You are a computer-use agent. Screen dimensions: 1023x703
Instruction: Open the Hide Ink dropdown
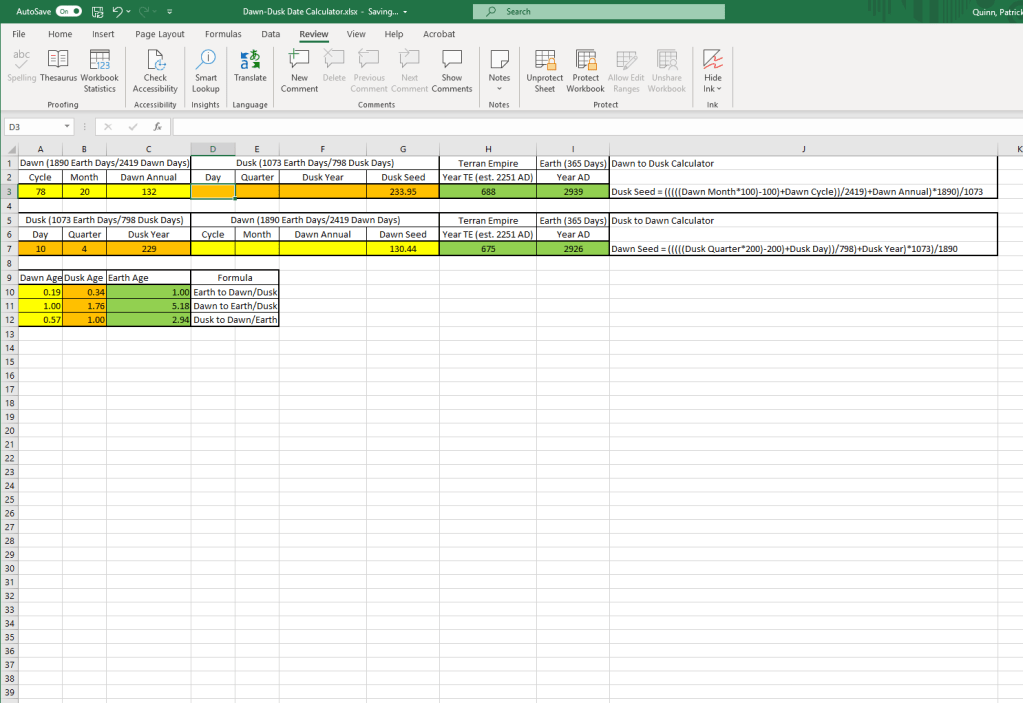713,89
